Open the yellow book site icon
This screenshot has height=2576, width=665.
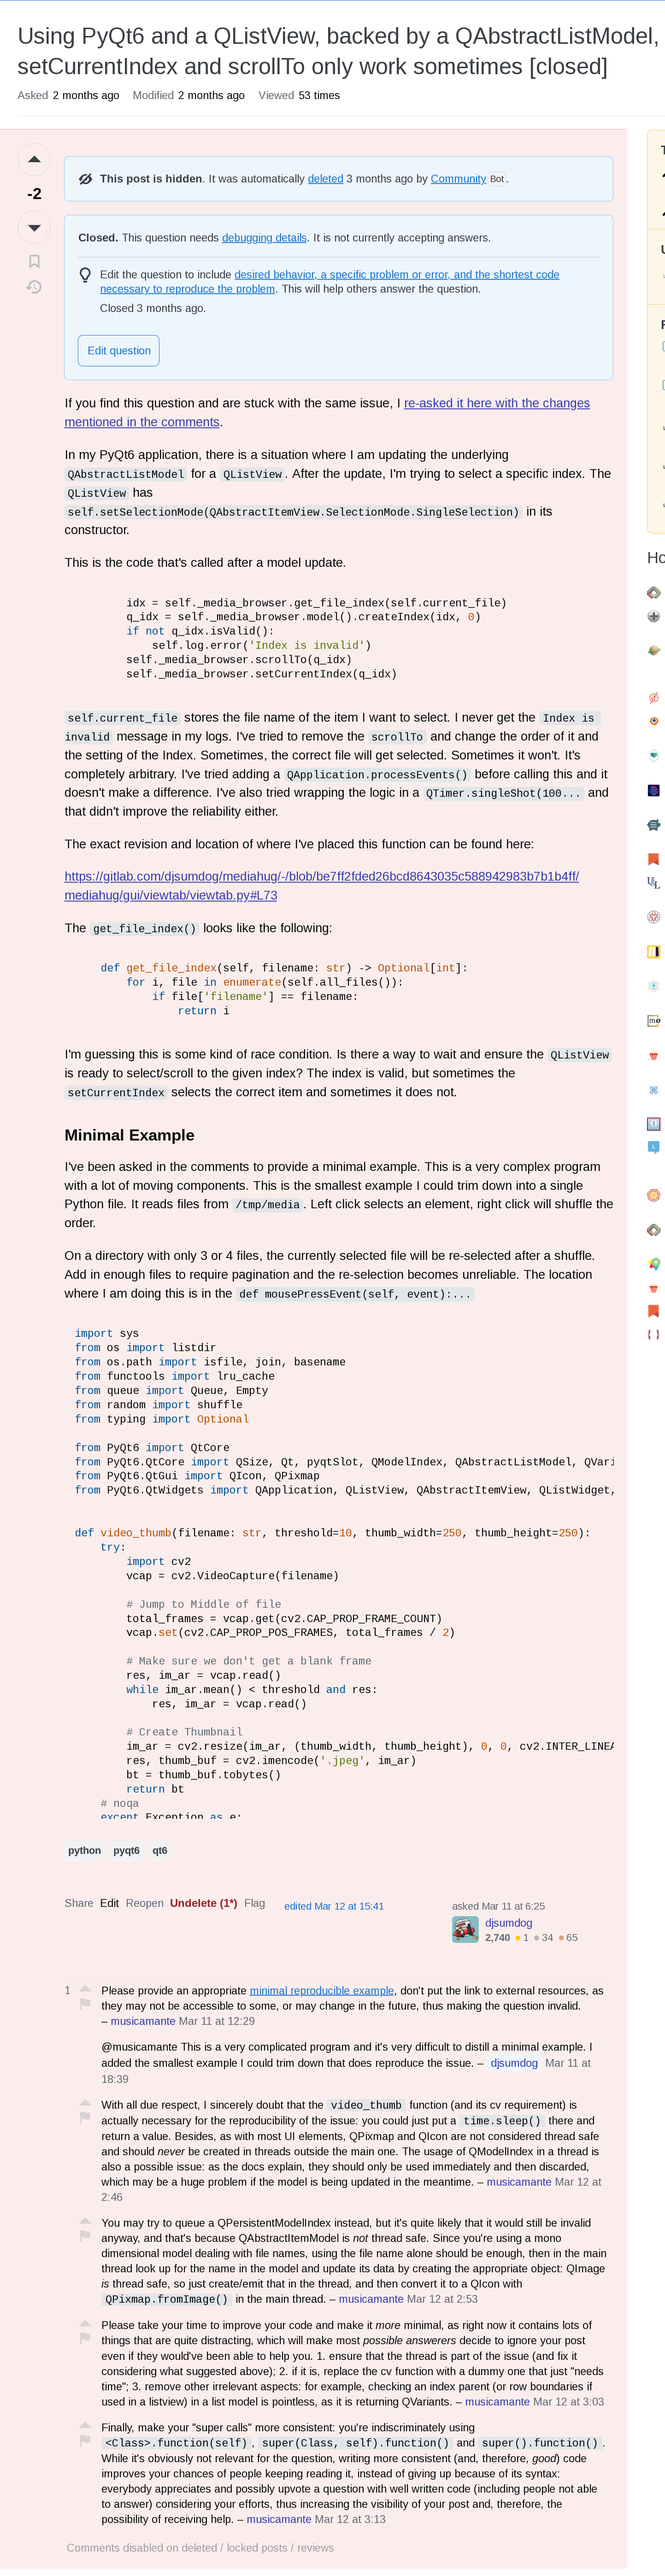(x=654, y=951)
